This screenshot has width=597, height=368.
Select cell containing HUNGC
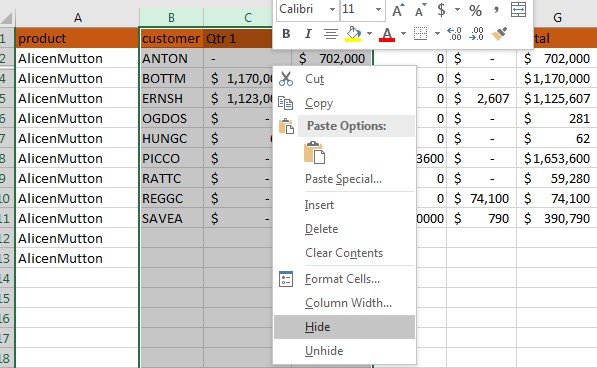click(171, 139)
